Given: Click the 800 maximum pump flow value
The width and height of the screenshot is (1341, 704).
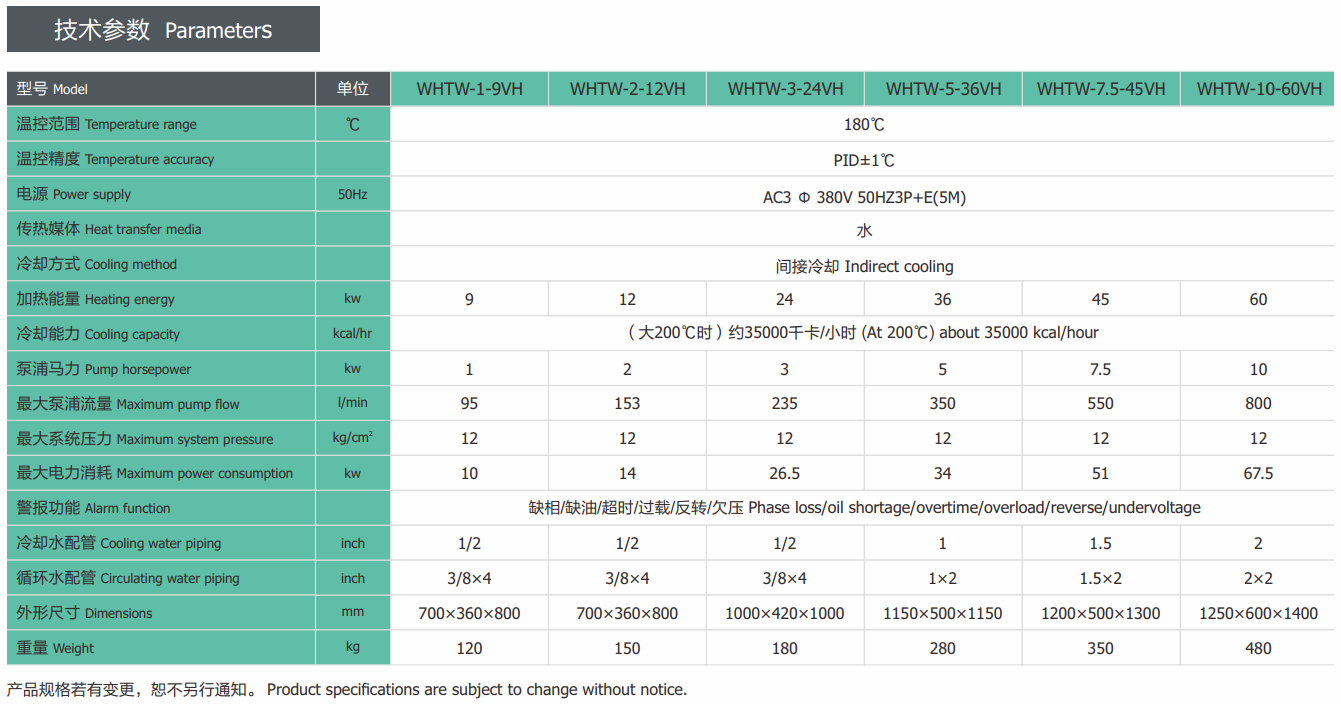Looking at the screenshot, I should pyautogui.click(x=1258, y=404).
